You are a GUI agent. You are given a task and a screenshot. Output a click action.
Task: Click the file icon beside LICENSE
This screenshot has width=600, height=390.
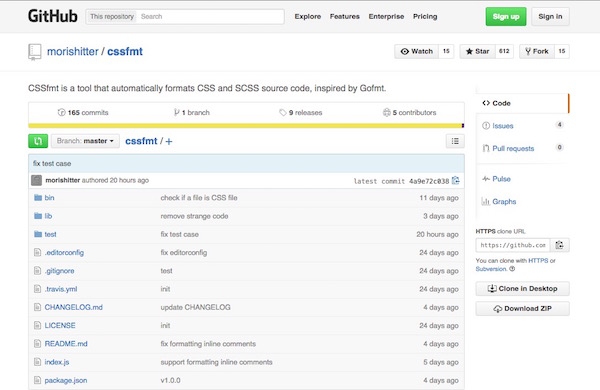point(37,325)
